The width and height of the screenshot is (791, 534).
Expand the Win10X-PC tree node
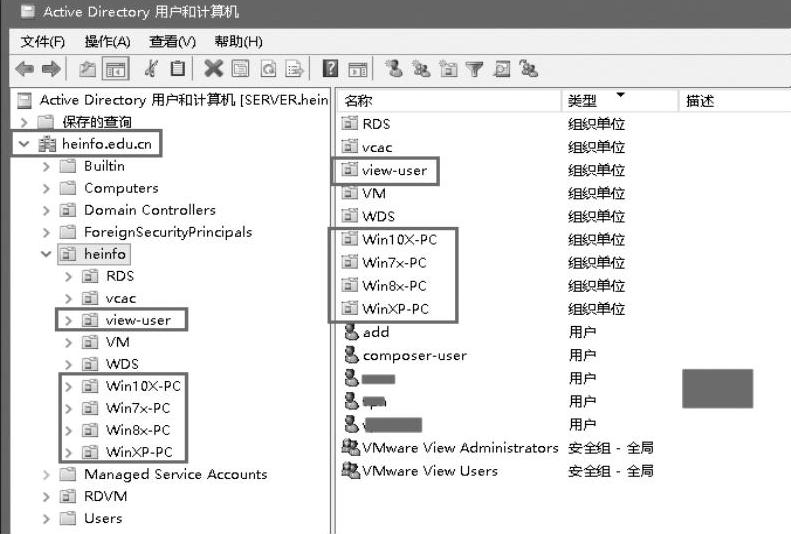[69, 386]
